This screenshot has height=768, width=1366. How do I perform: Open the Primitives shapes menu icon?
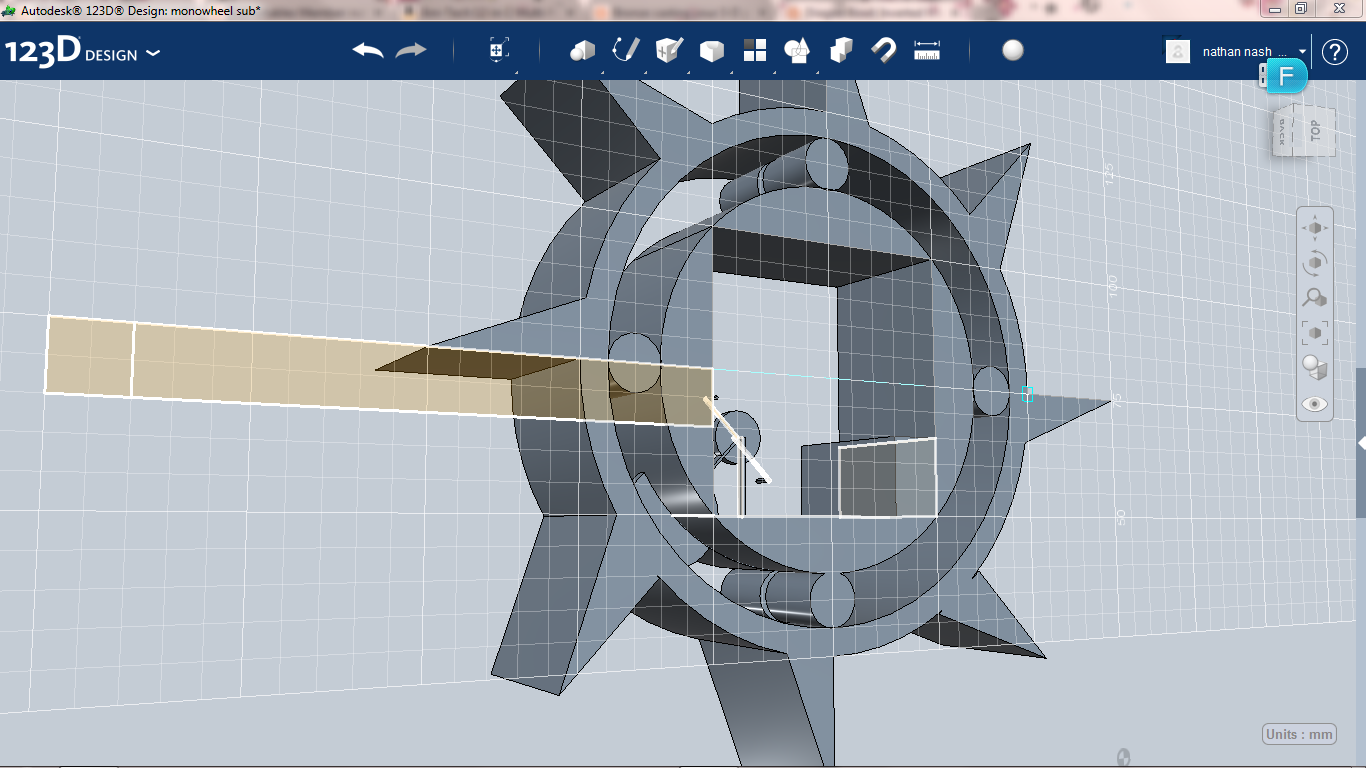(582, 50)
